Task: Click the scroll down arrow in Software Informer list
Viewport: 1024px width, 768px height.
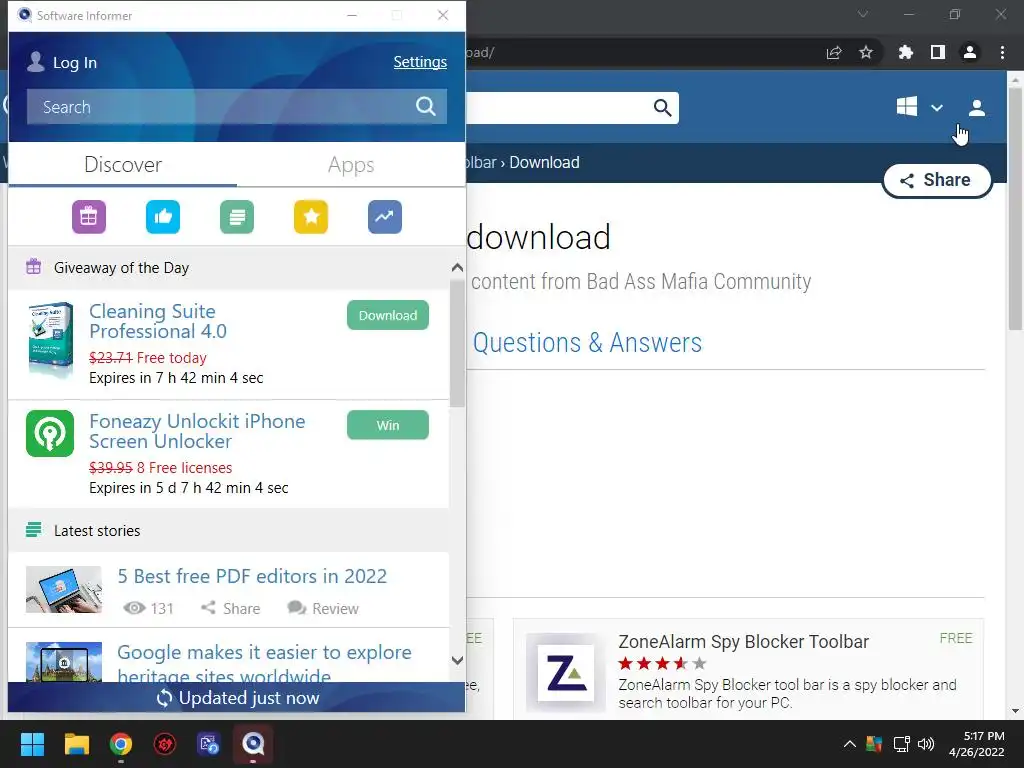Action: click(457, 660)
